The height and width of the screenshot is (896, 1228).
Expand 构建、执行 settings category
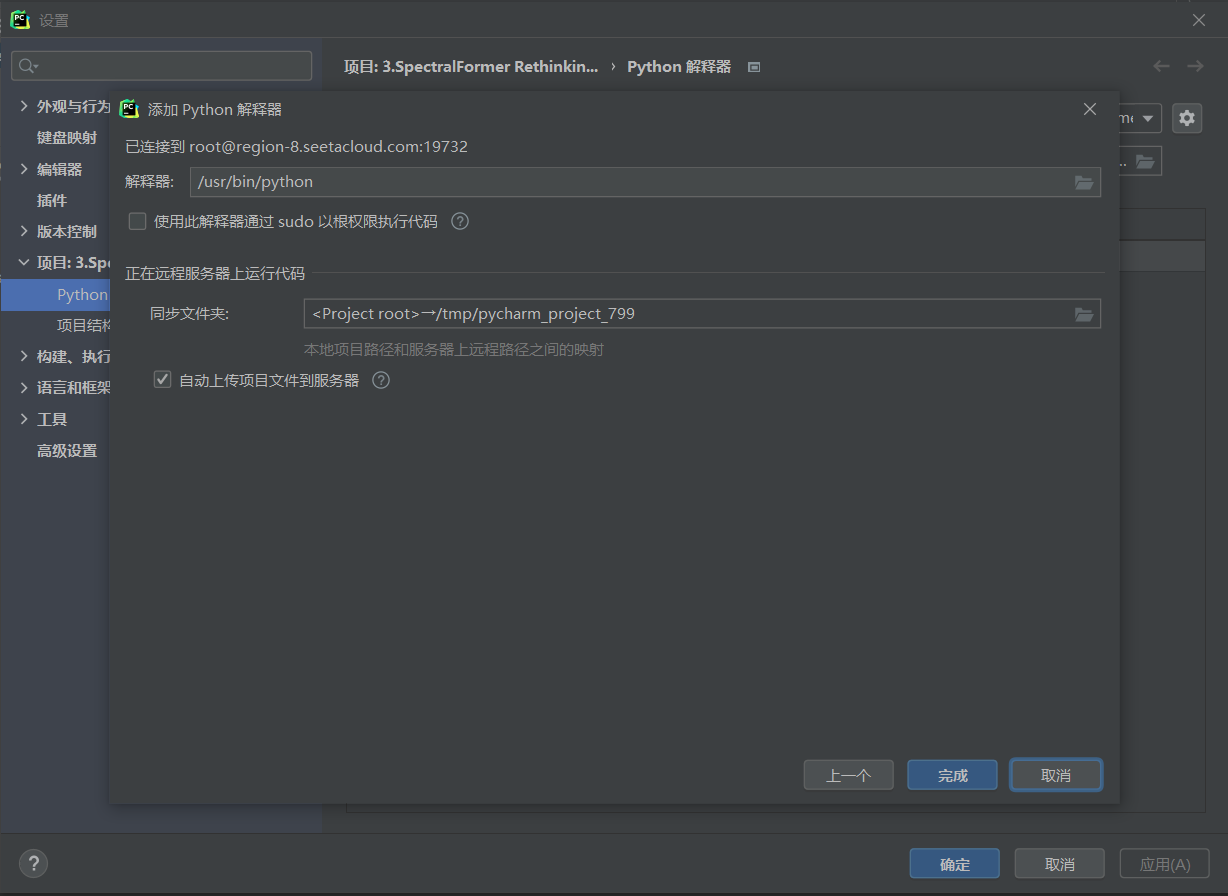pyautogui.click(x=25, y=356)
